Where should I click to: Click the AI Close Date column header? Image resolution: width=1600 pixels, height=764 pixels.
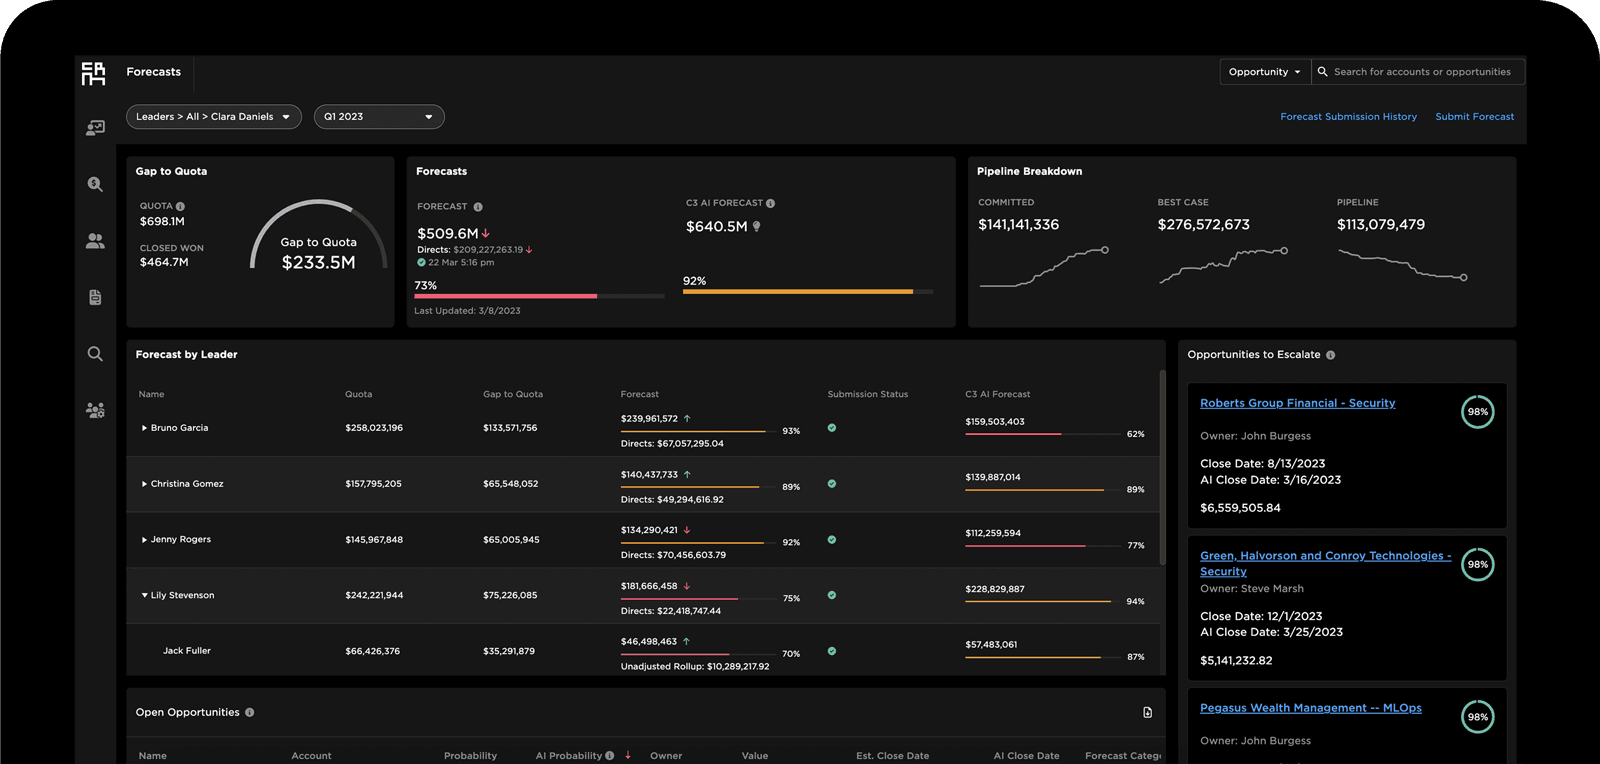point(1026,756)
